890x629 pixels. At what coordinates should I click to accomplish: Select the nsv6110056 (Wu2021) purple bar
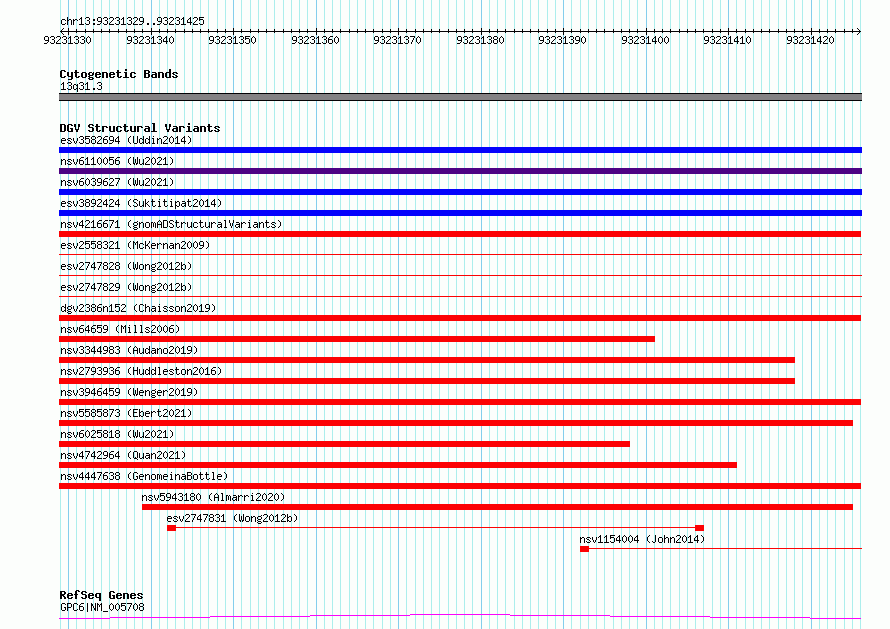click(x=460, y=171)
